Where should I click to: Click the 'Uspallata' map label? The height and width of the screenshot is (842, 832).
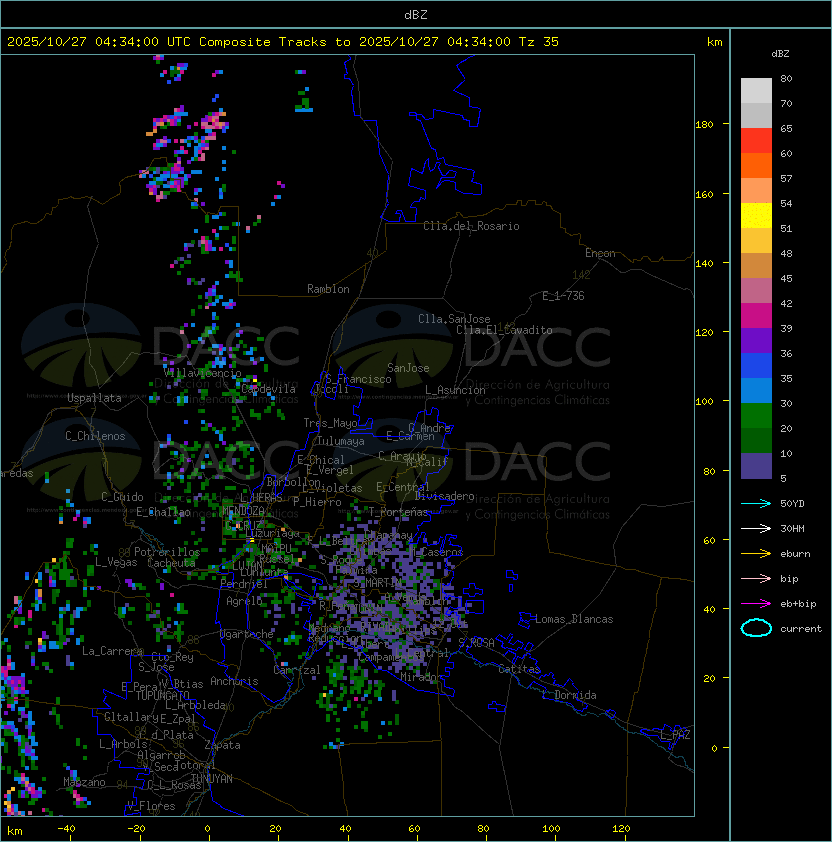94,398
